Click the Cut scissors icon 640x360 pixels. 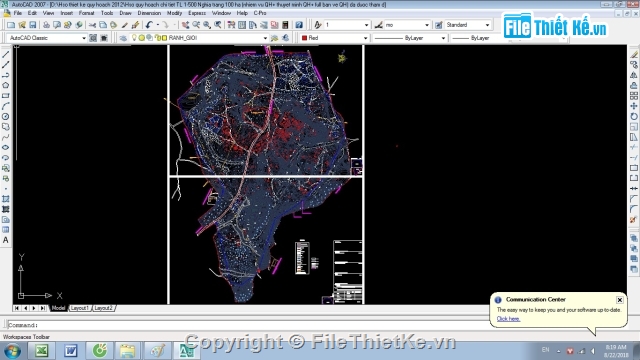pyautogui.click(x=92, y=25)
